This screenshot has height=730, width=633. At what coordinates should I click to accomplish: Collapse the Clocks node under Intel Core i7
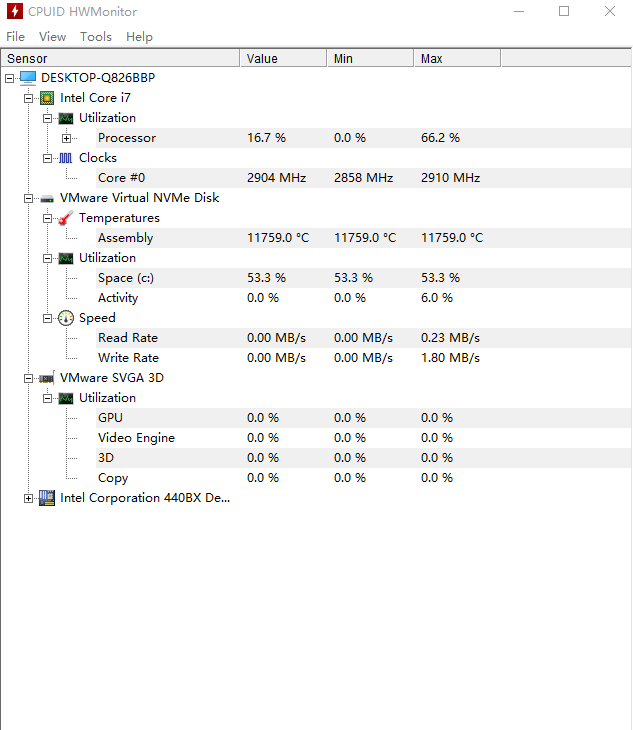pos(47,158)
